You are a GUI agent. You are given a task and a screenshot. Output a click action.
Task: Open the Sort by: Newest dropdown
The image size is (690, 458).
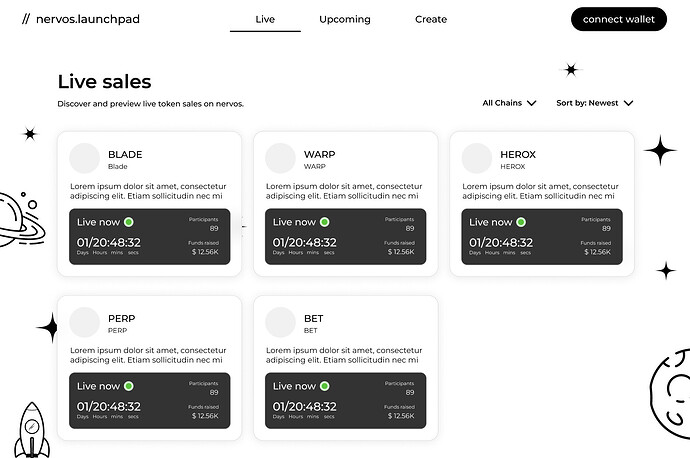tap(595, 103)
